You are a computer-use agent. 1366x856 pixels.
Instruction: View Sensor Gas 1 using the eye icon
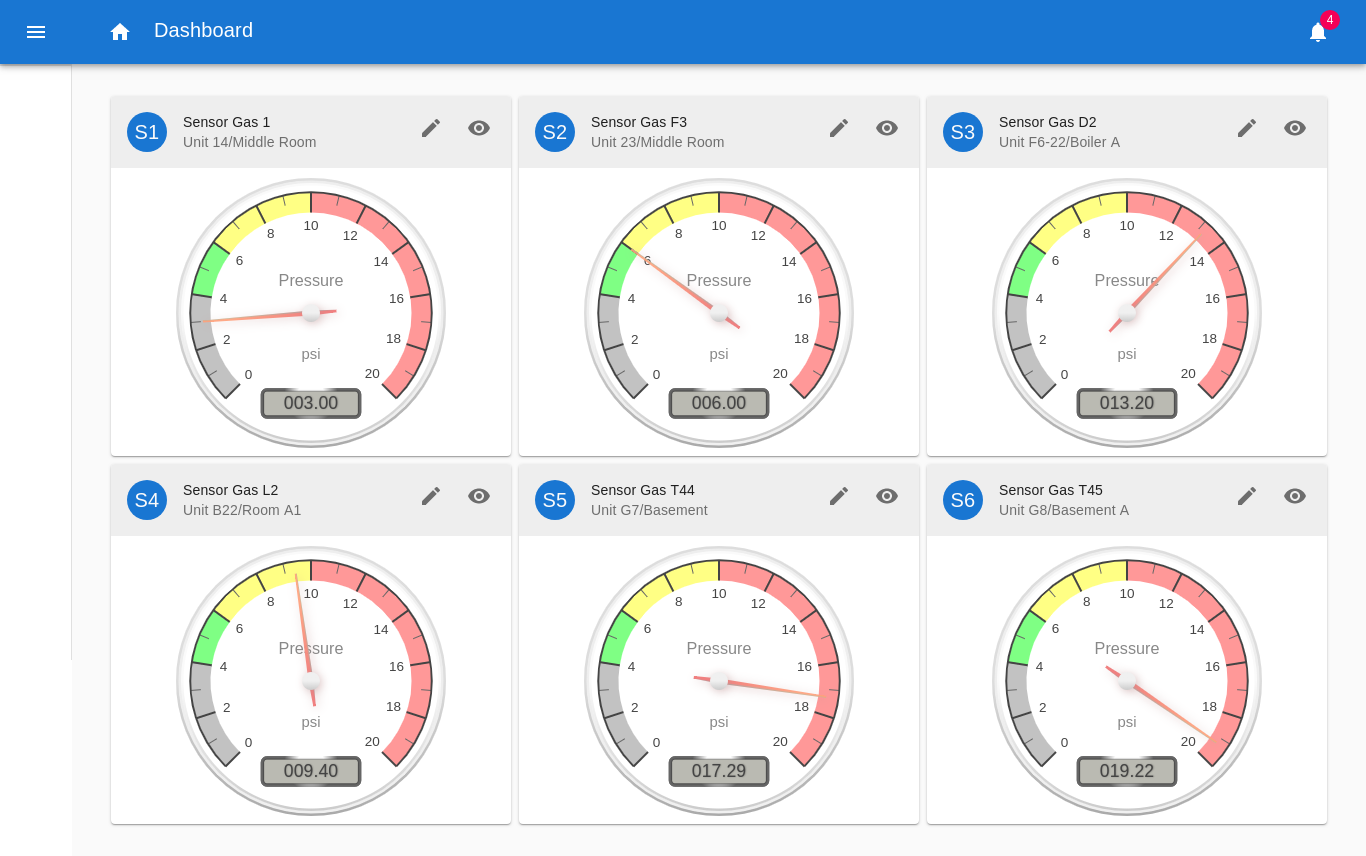pyautogui.click(x=479, y=128)
